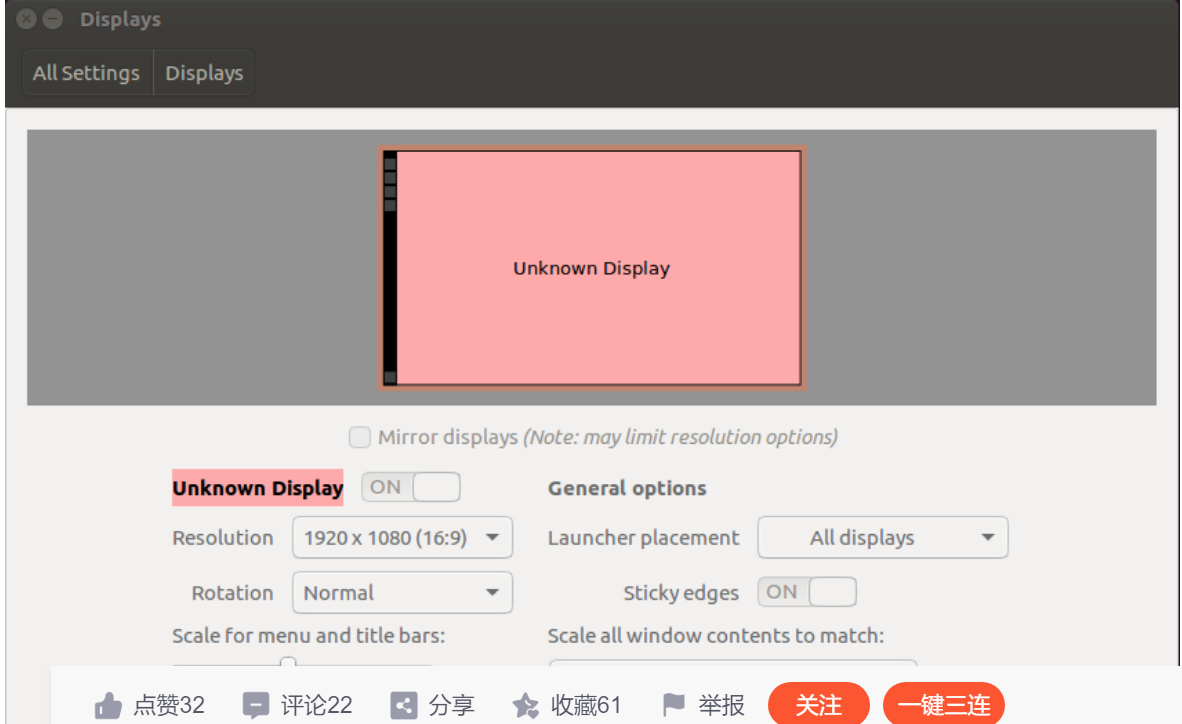This screenshot has height=724, width=1182.
Task: Click the 评论22 comment count text
Action: (x=317, y=705)
